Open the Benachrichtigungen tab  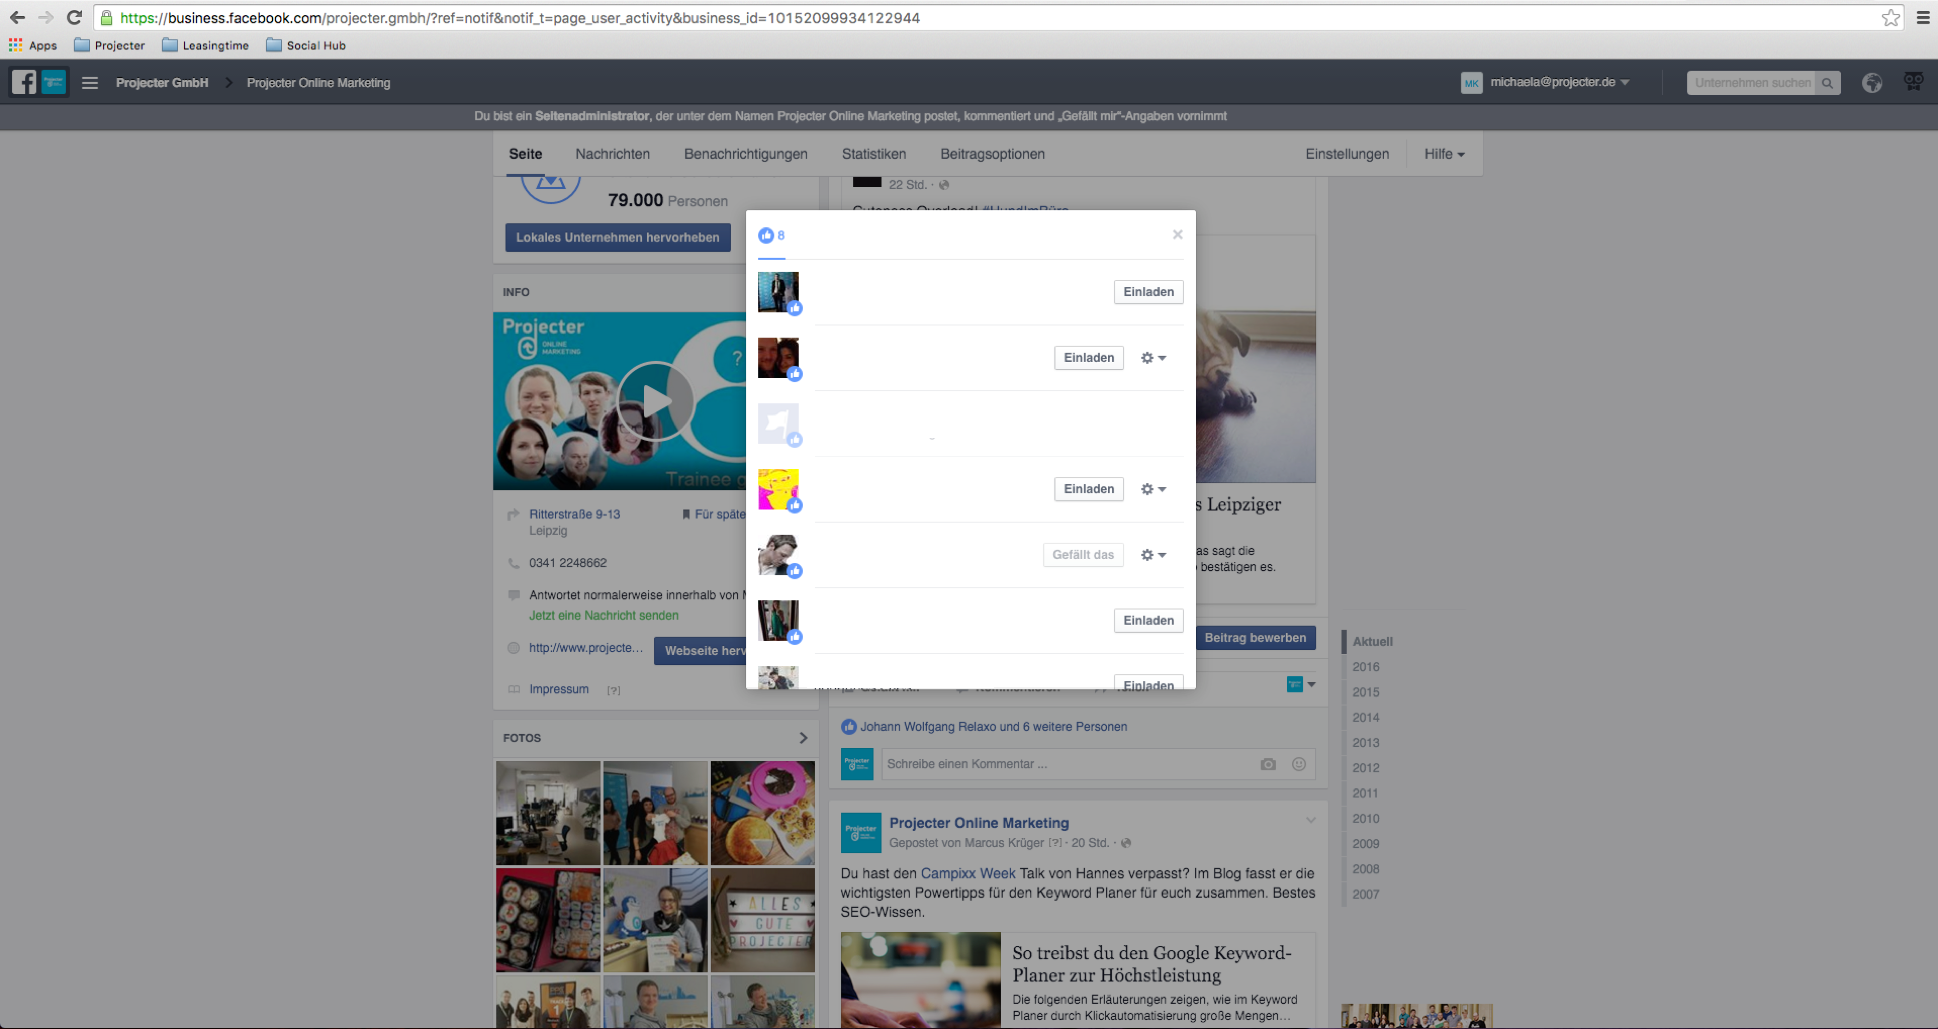tap(746, 154)
